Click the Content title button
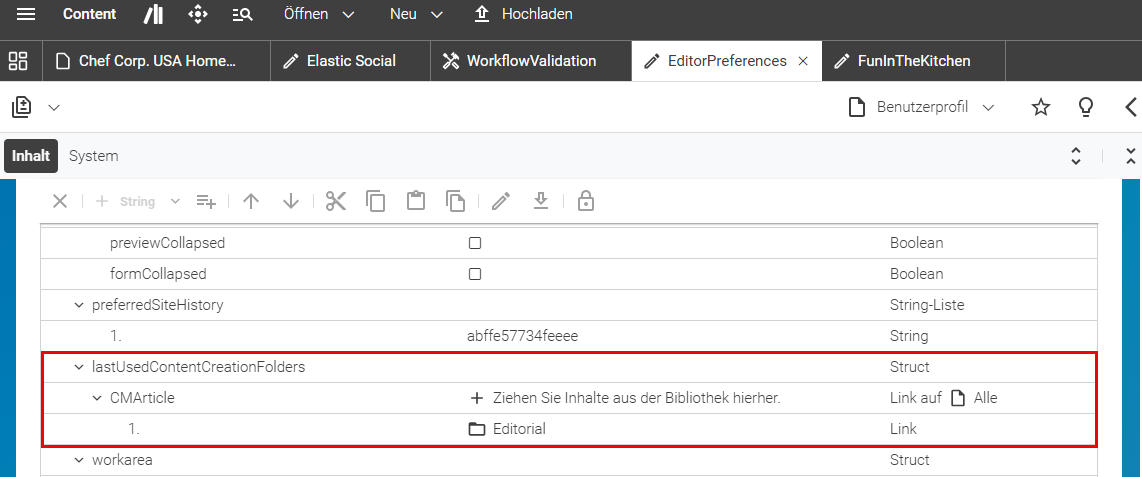The width and height of the screenshot is (1142, 477). [90, 15]
